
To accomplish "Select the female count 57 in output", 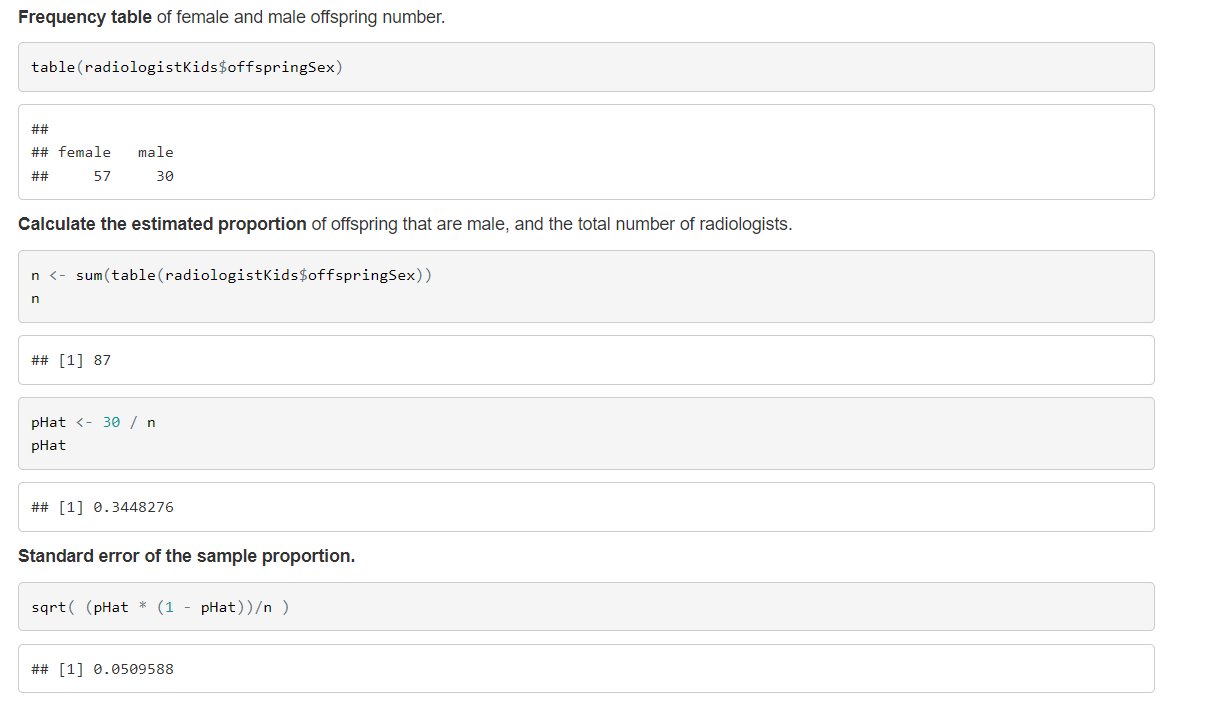I will pyautogui.click(x=102, y=176).
